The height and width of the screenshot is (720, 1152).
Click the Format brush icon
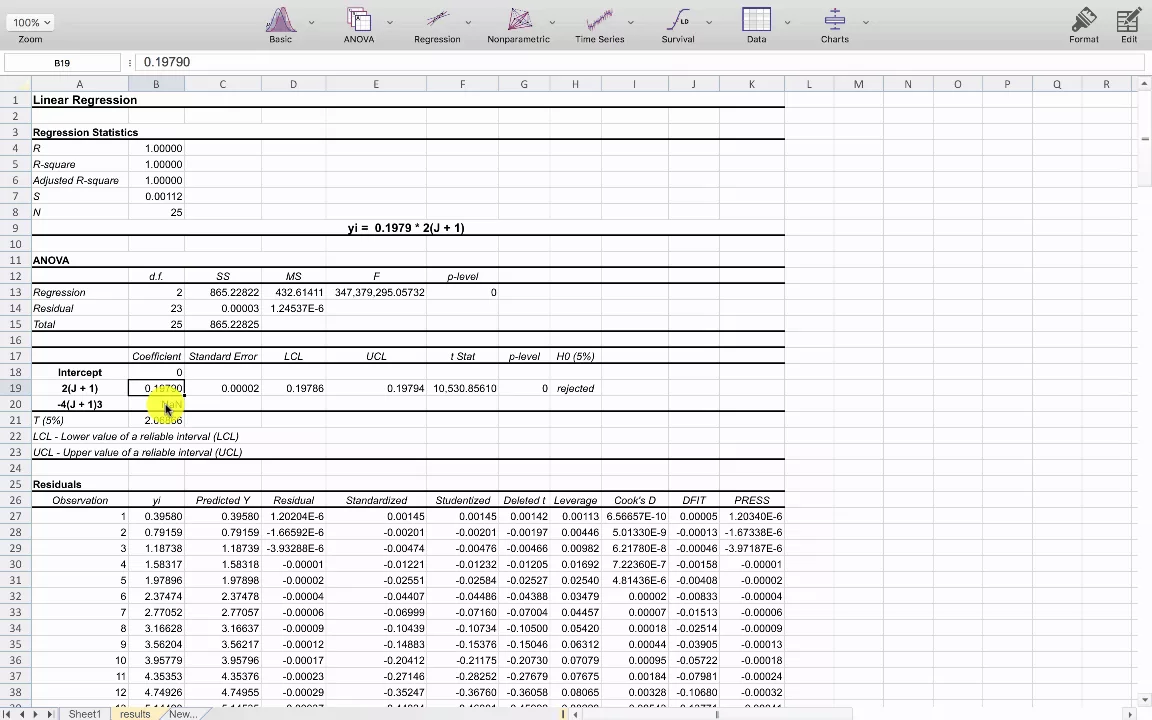click(x=1084, y=20)
